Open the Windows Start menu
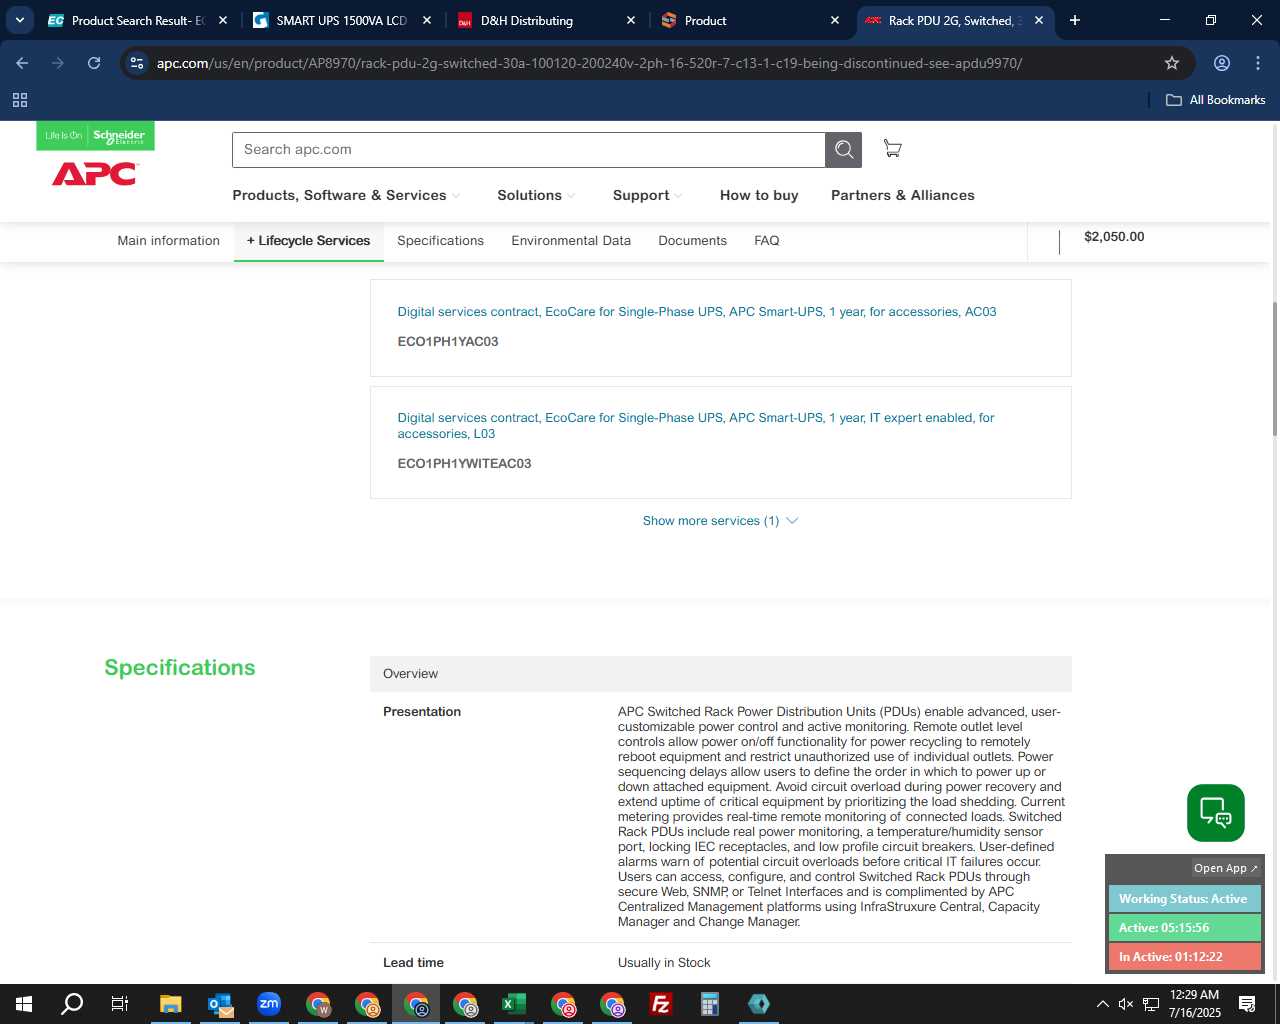The image size is (1280, 1024). [x=24, y=1004]
